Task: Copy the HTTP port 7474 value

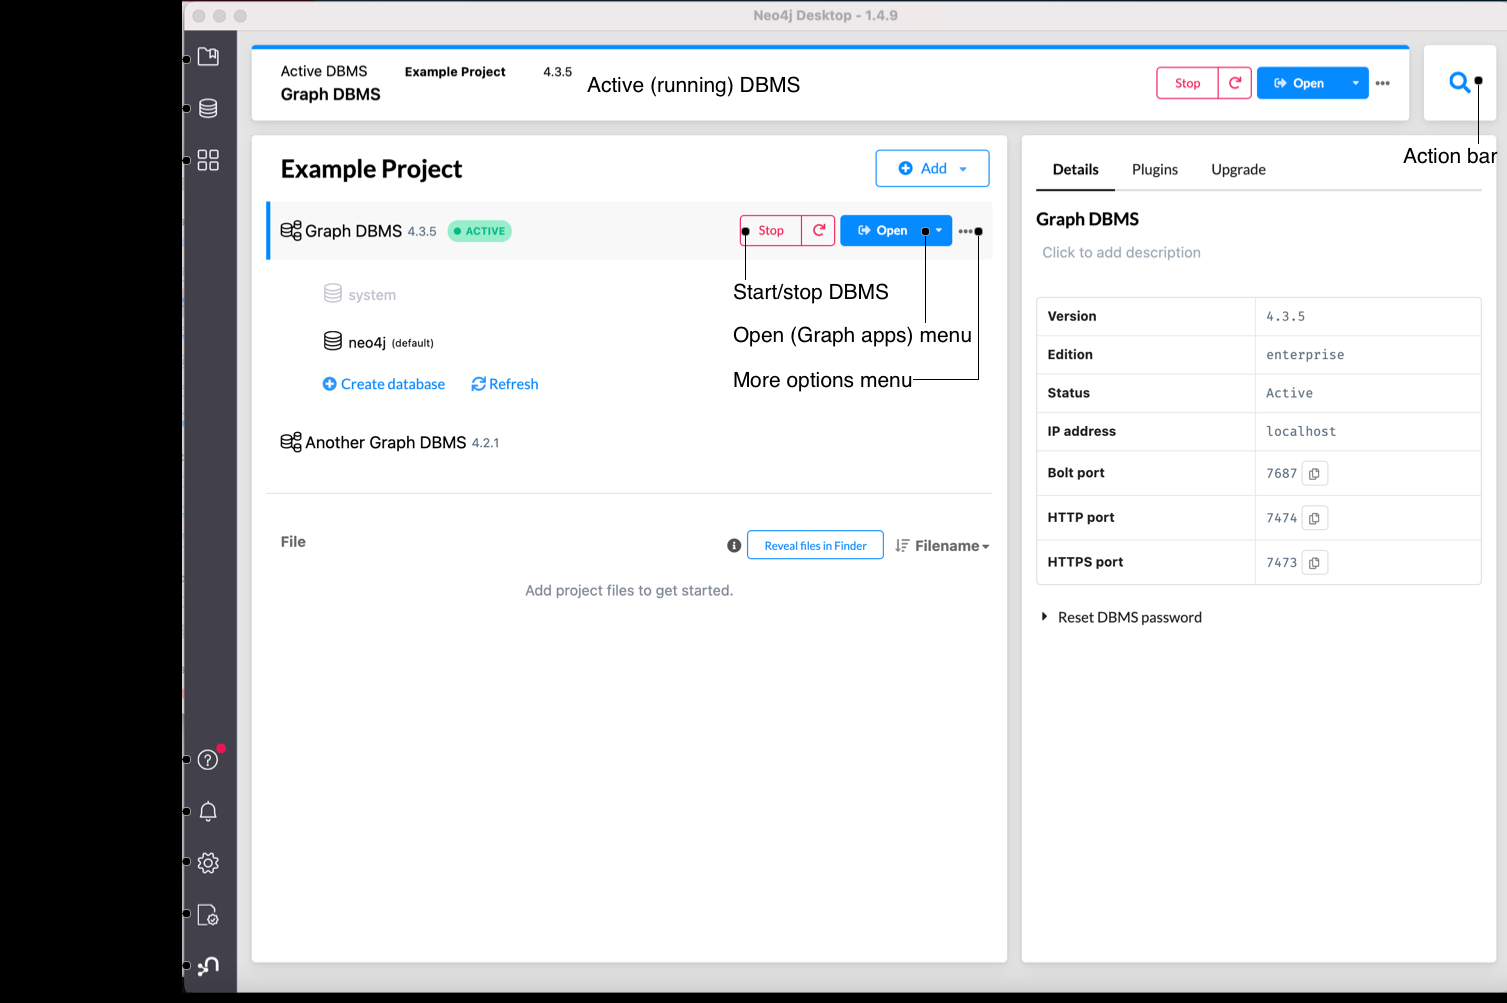Action: (1314, 518)
